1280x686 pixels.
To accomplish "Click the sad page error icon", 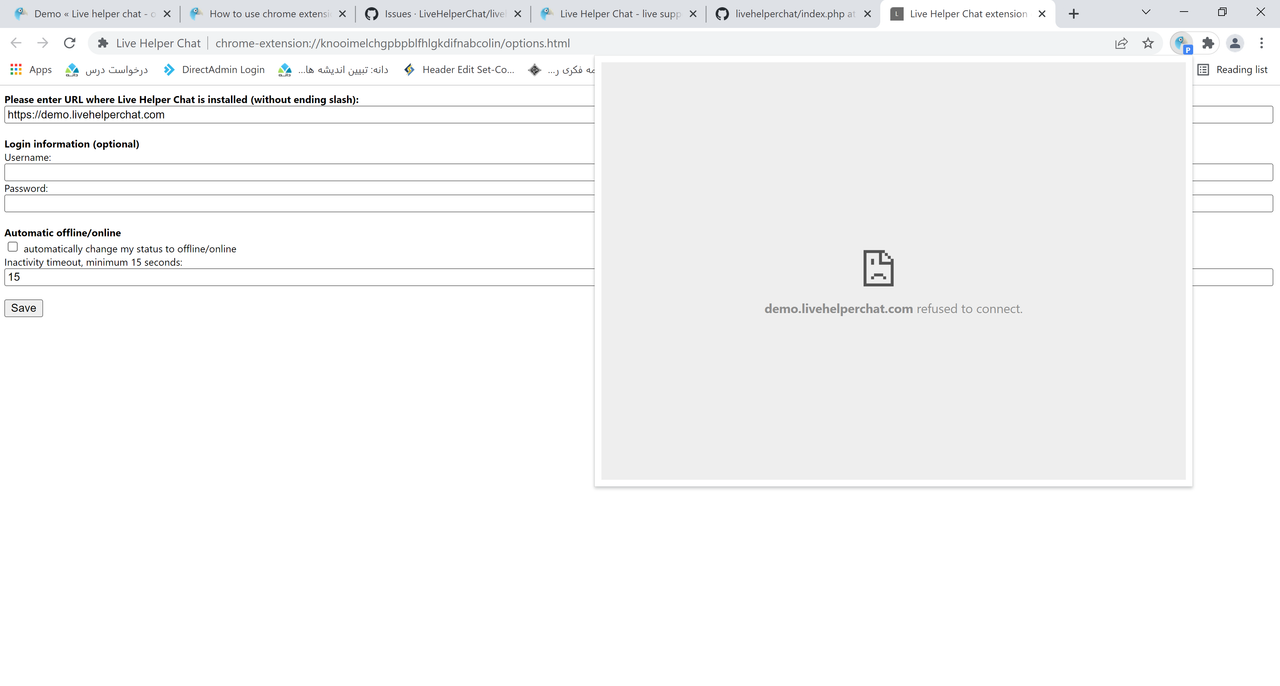I will pos(878,268).
